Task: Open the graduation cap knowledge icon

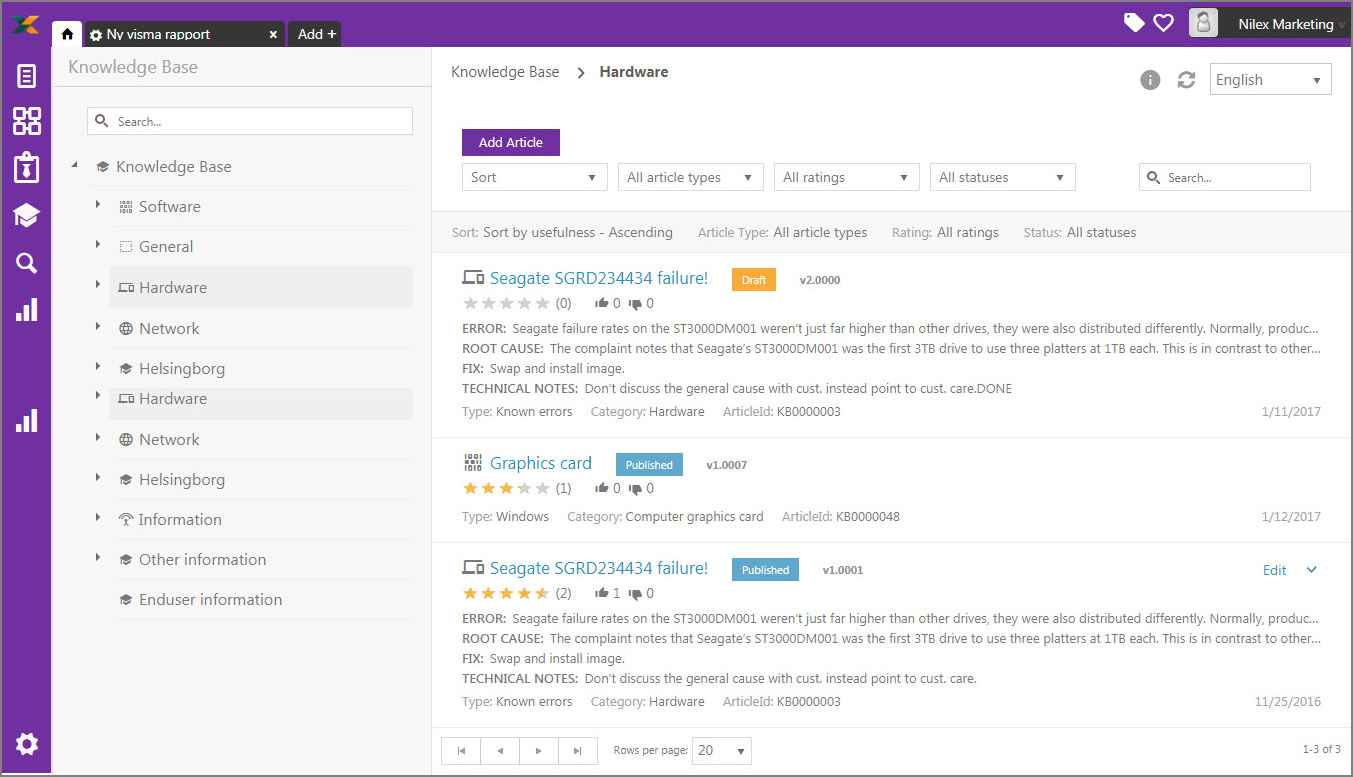Action: coord(26,216)
